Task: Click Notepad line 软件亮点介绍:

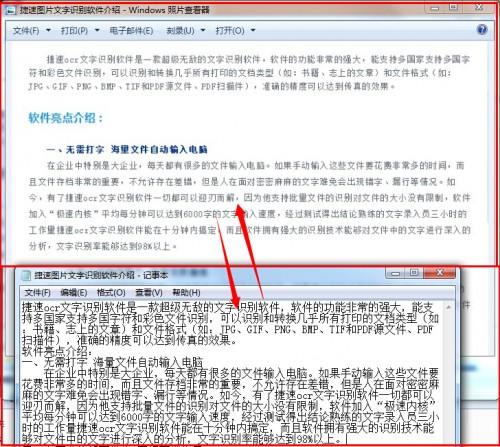Action: [57, 351]
